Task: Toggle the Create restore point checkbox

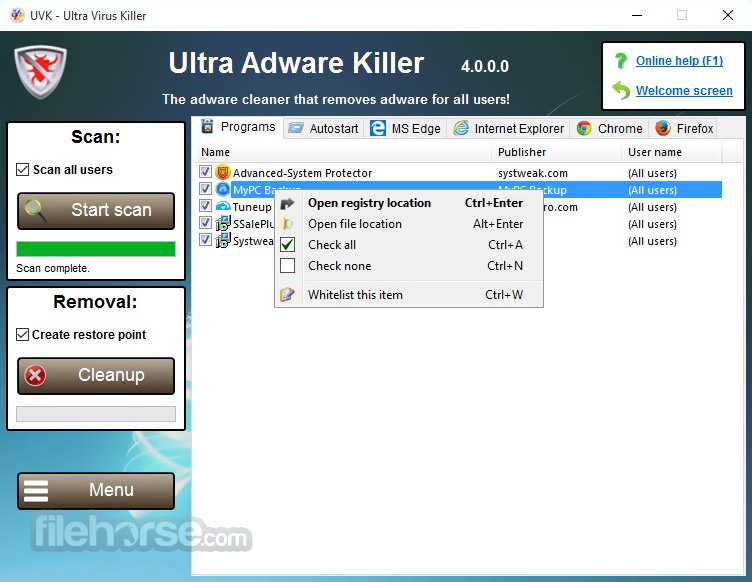Action: pos(23,334)
